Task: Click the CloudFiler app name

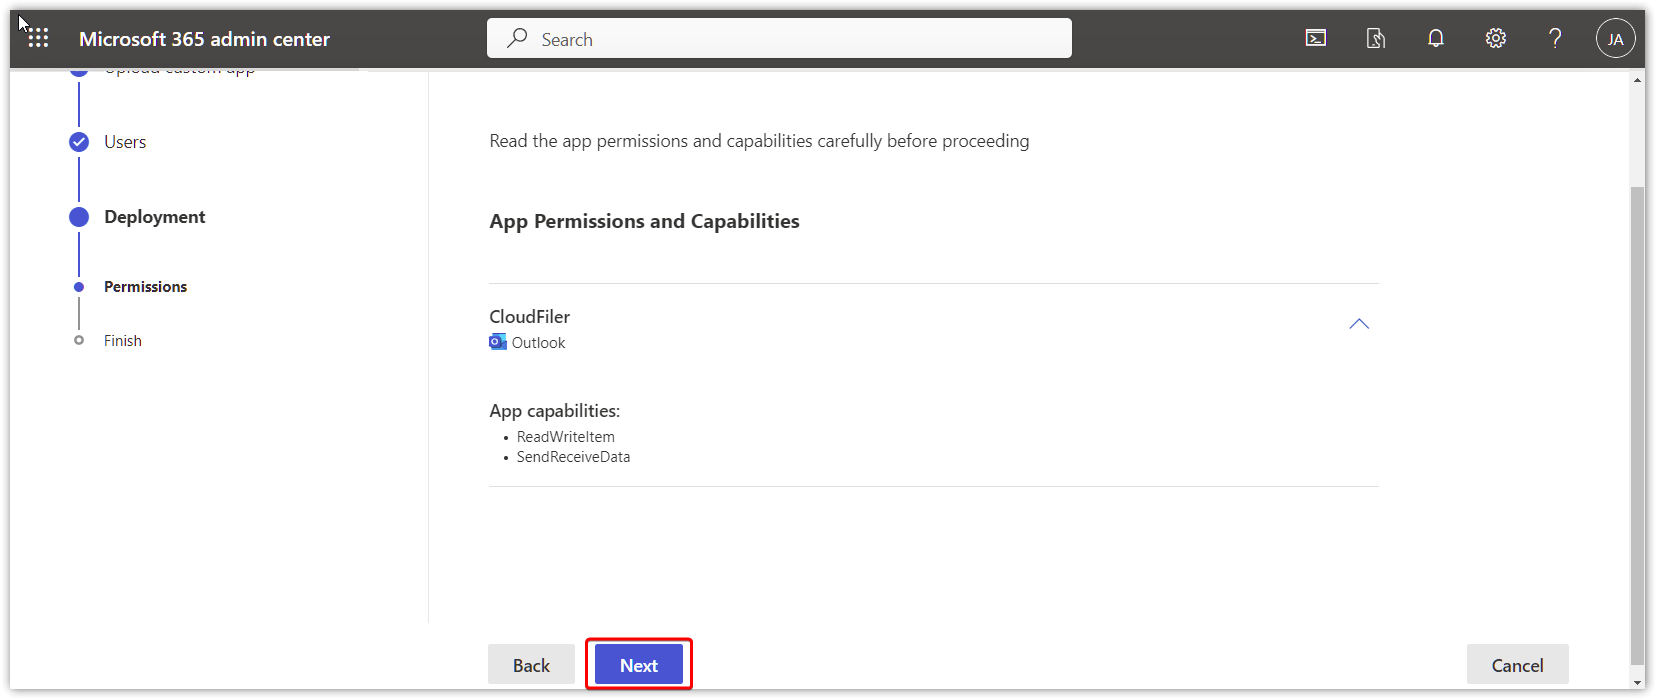Action: point(529,317)
